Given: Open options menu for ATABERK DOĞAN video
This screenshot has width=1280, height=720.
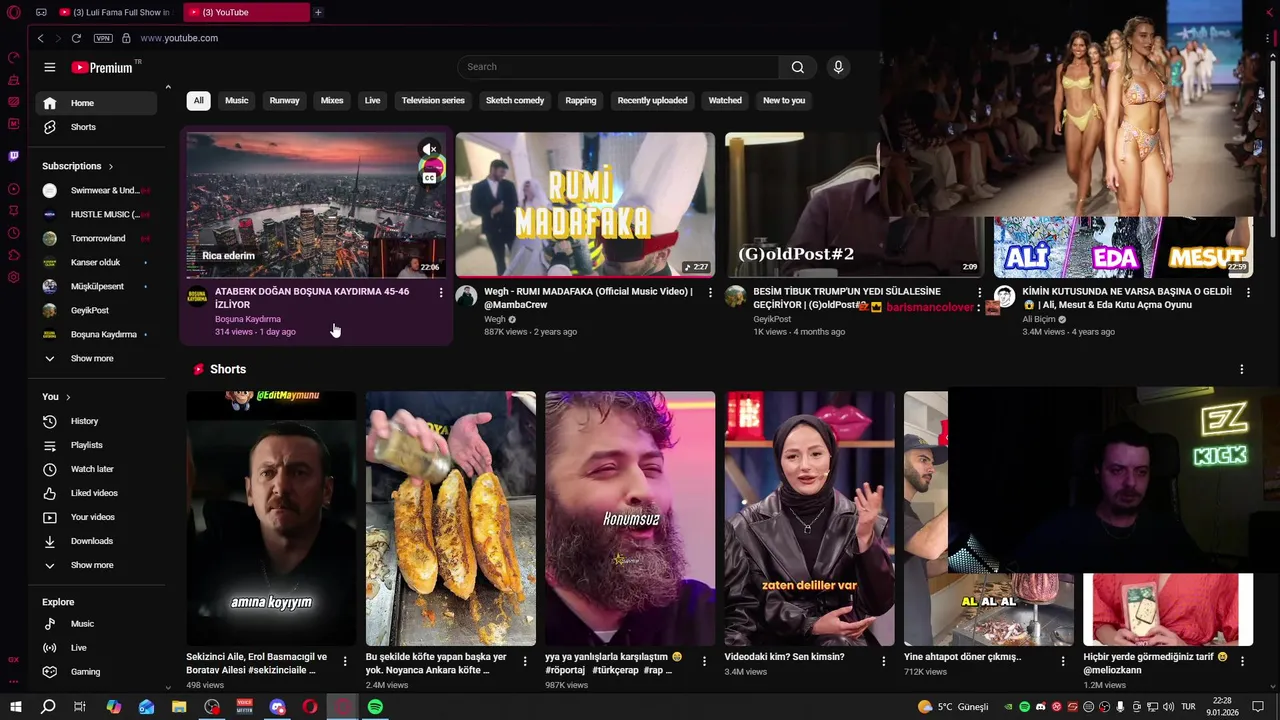Looking at the screenshot, I should click(441, 293).
